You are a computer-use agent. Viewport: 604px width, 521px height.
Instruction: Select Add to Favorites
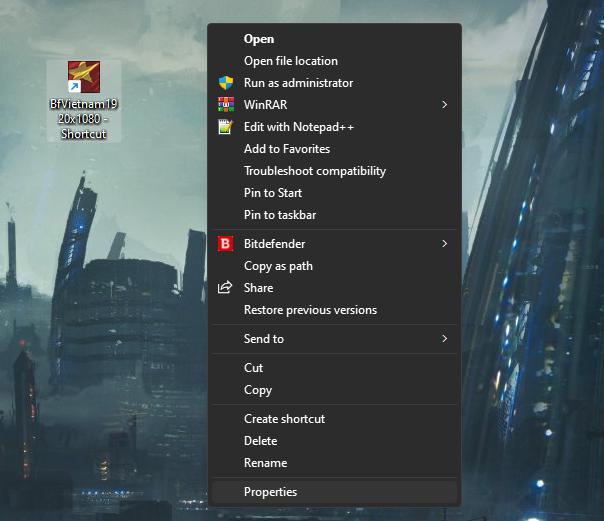[x=287, y=149]
